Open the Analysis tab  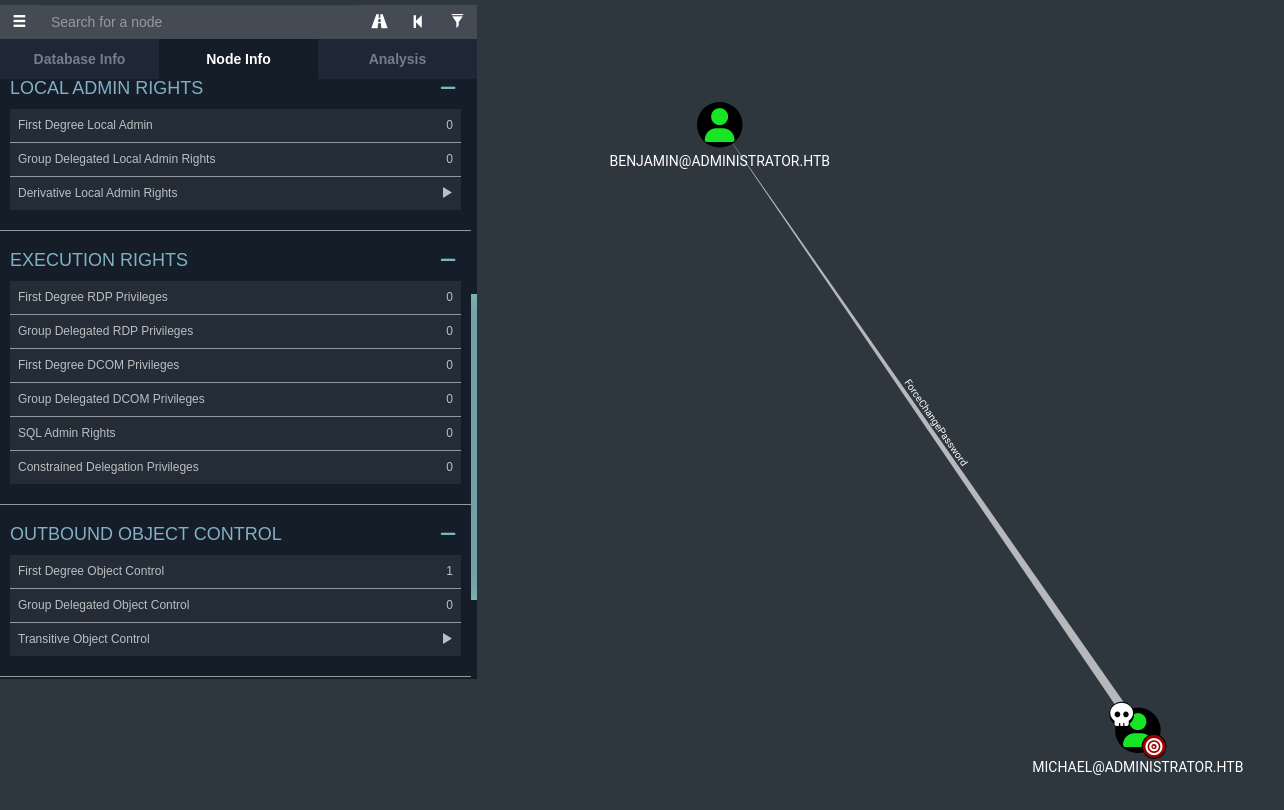click(397, 59)
